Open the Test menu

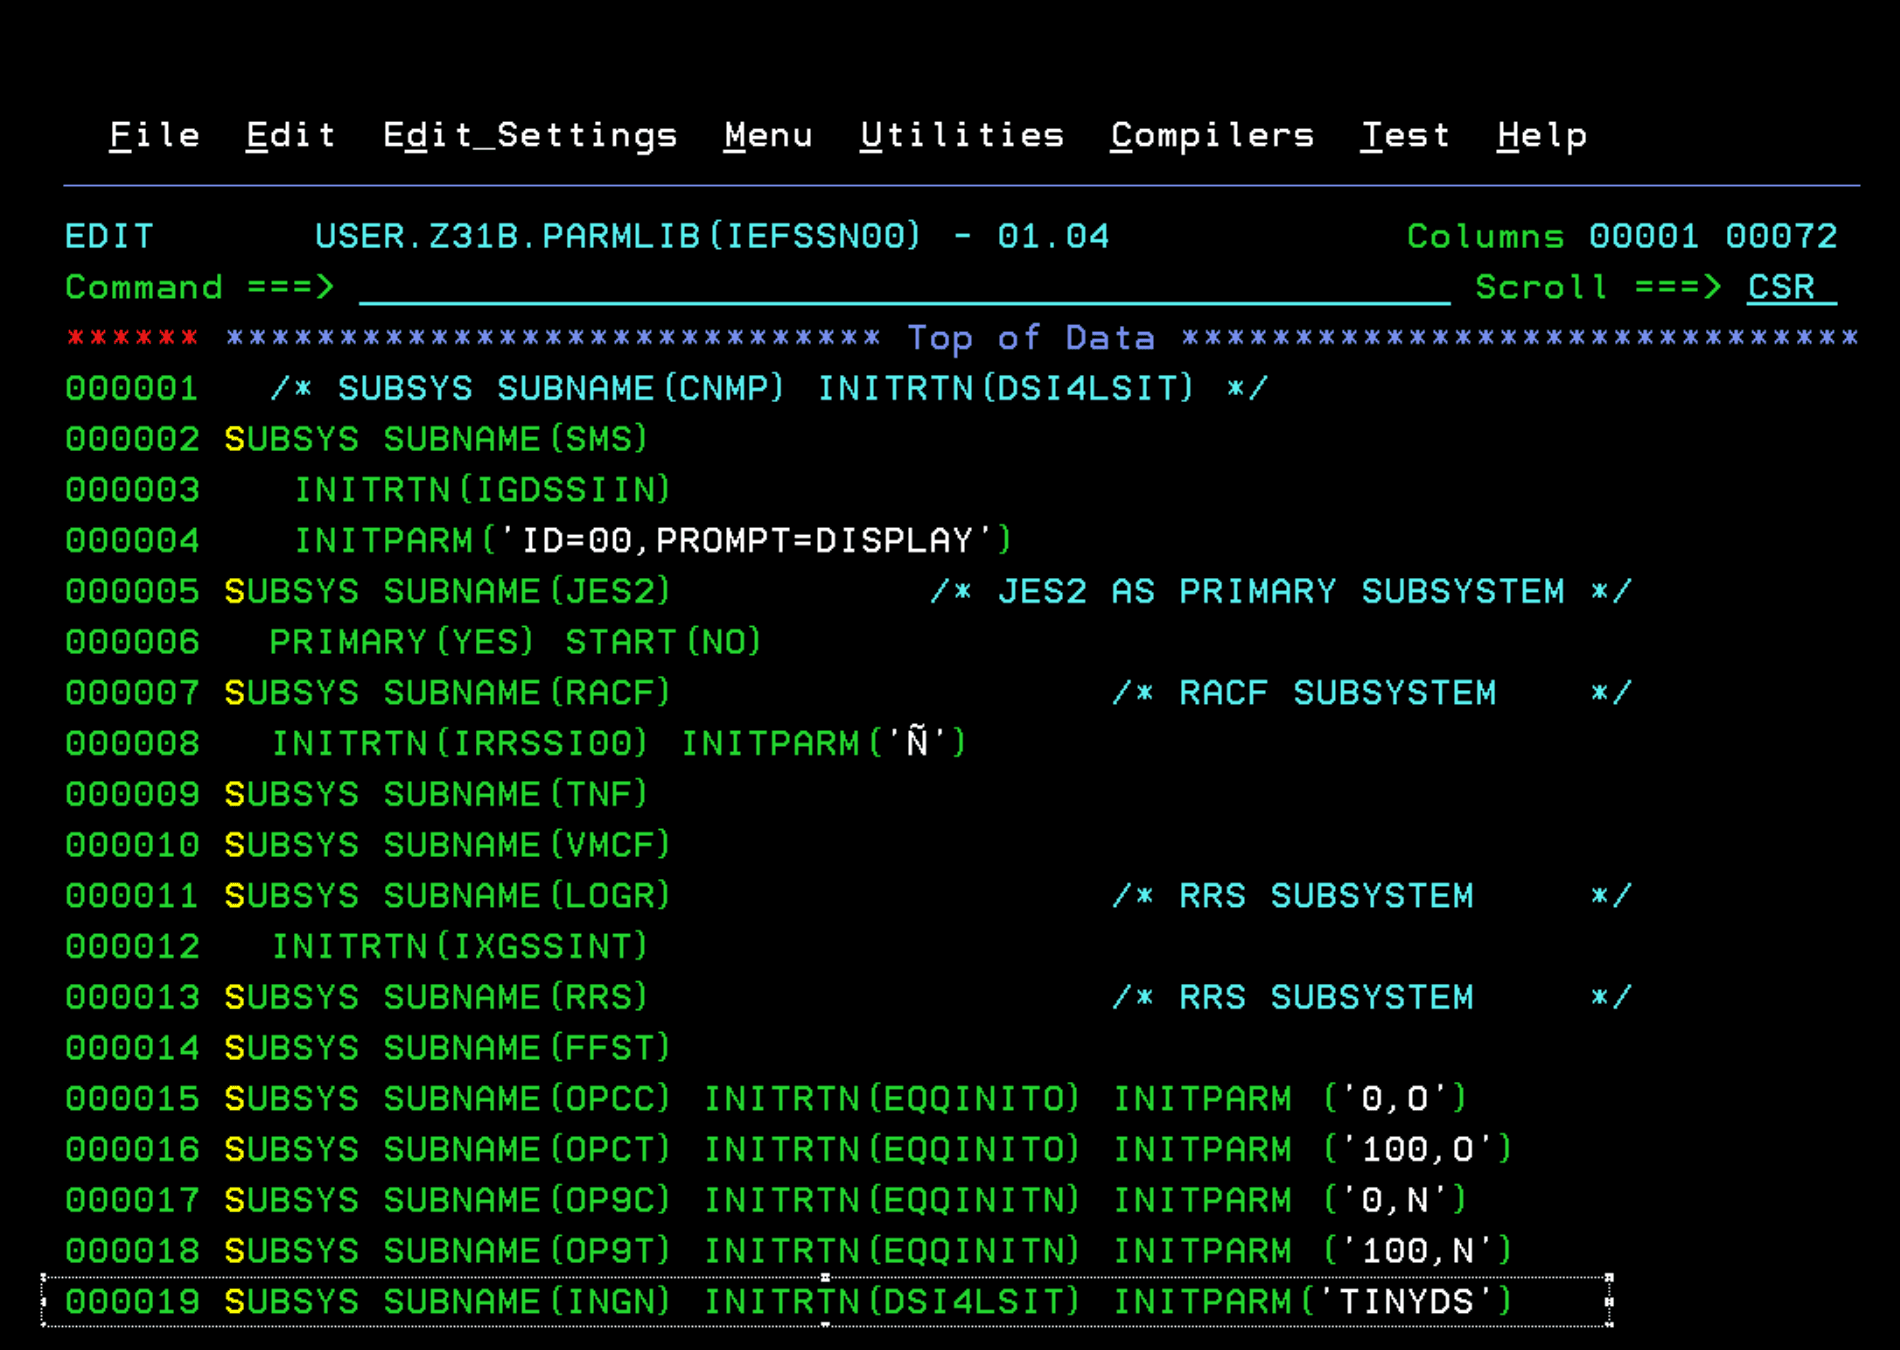(1406, 135)
